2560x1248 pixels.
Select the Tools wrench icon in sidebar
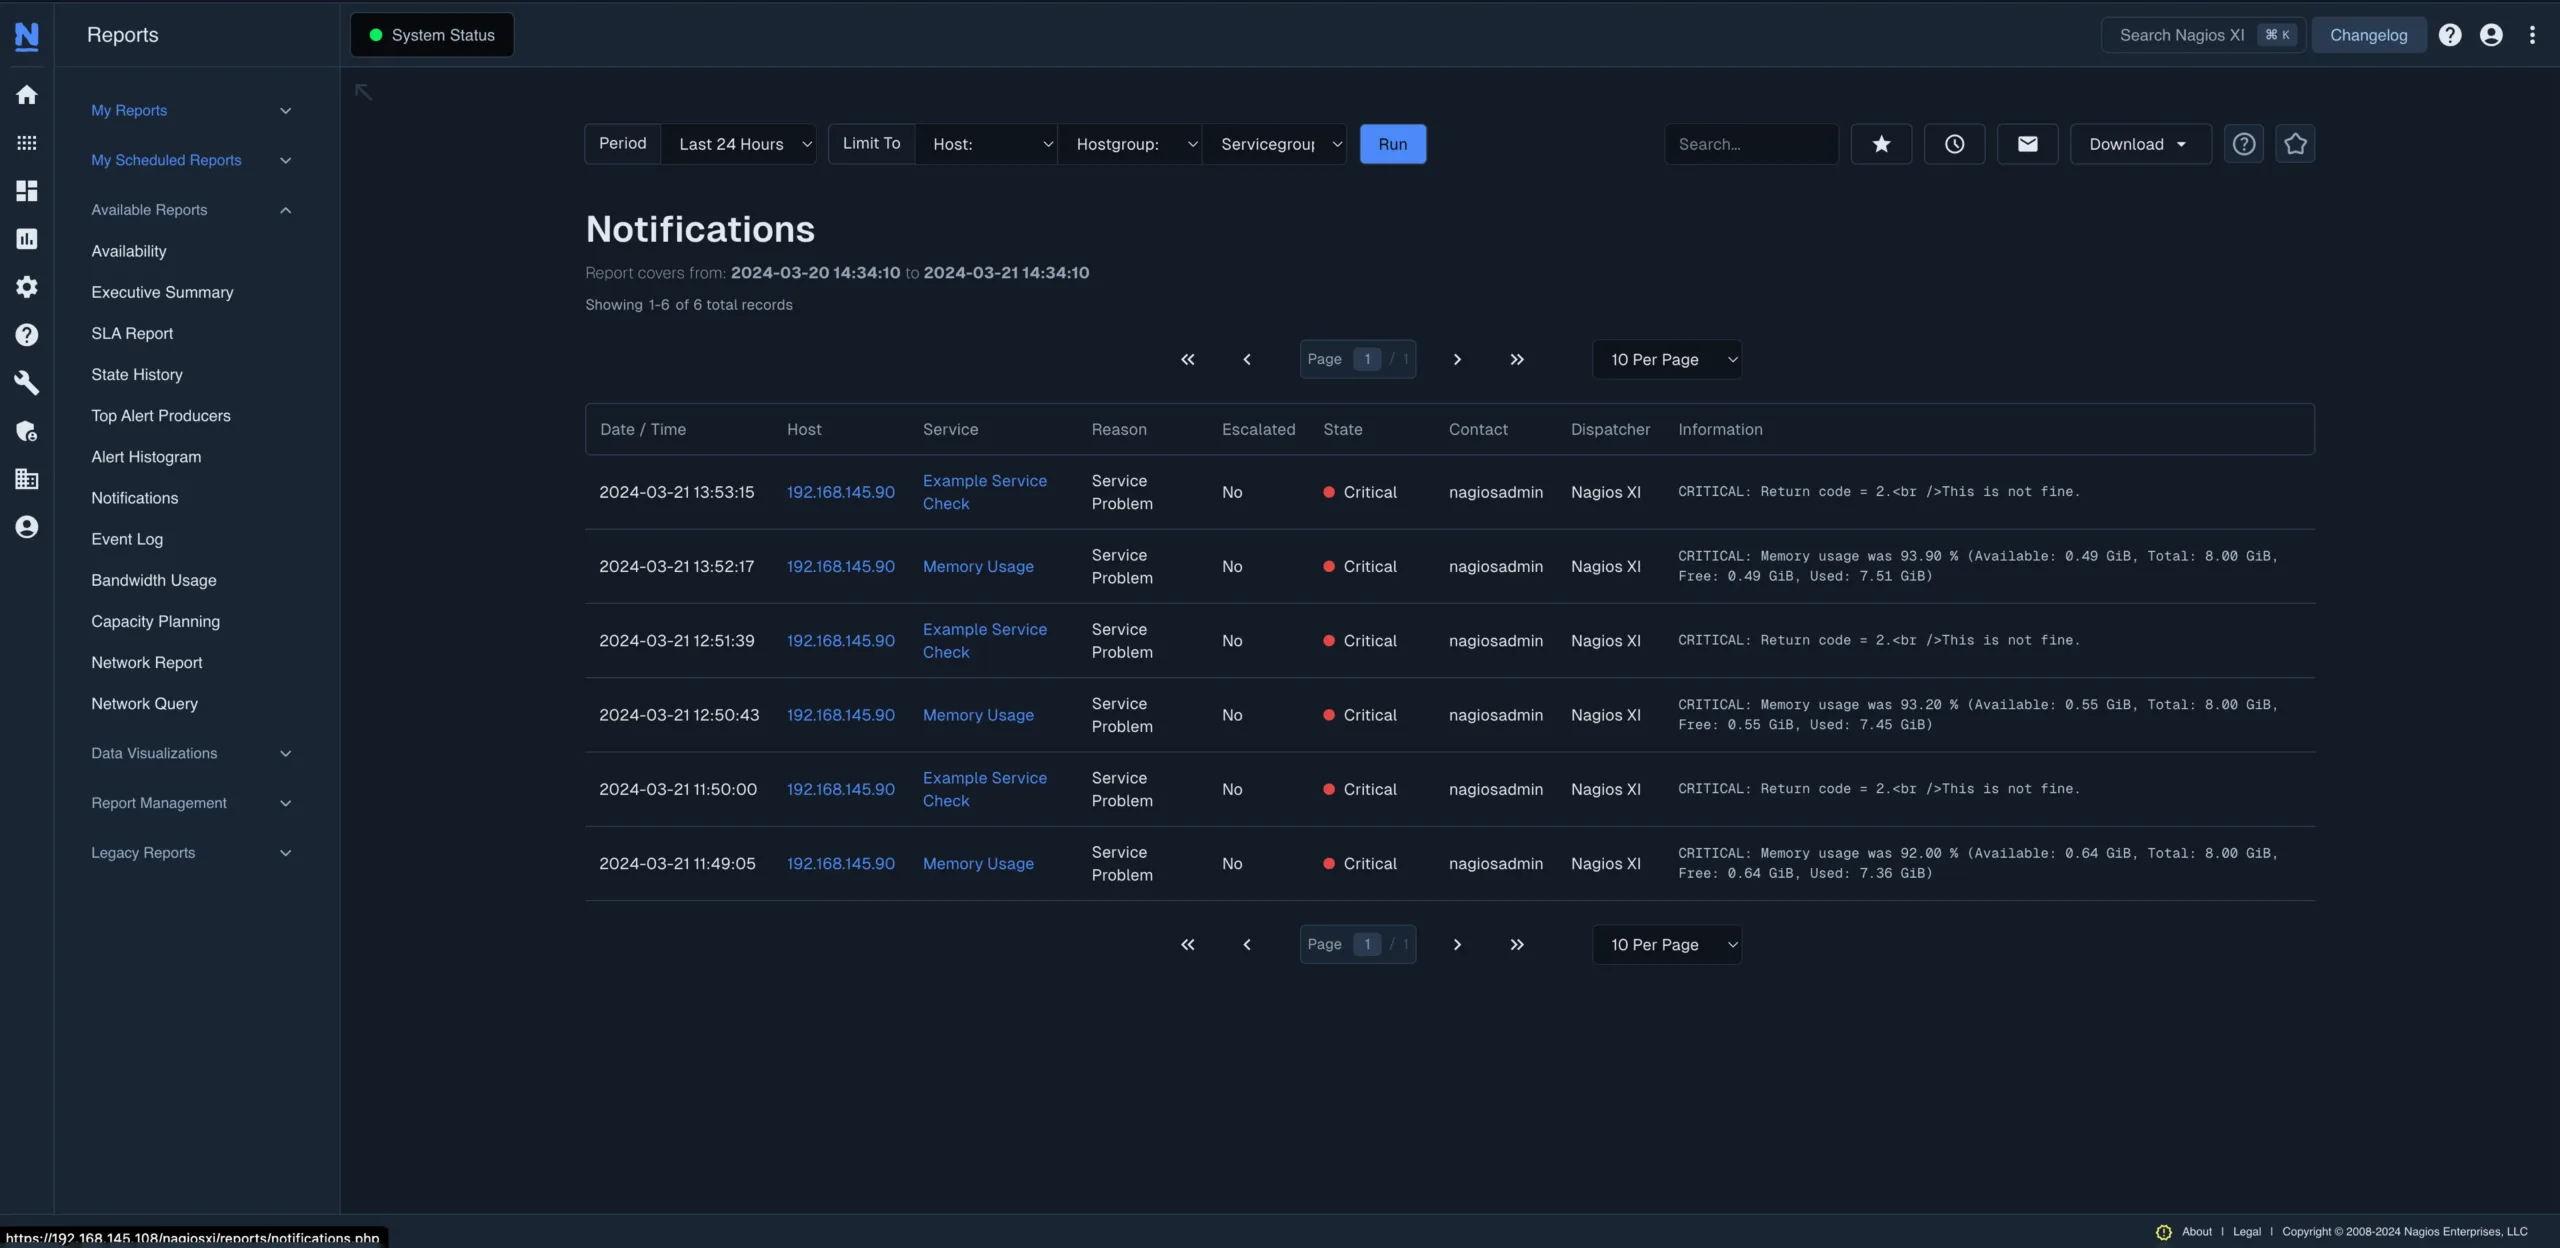27,382
